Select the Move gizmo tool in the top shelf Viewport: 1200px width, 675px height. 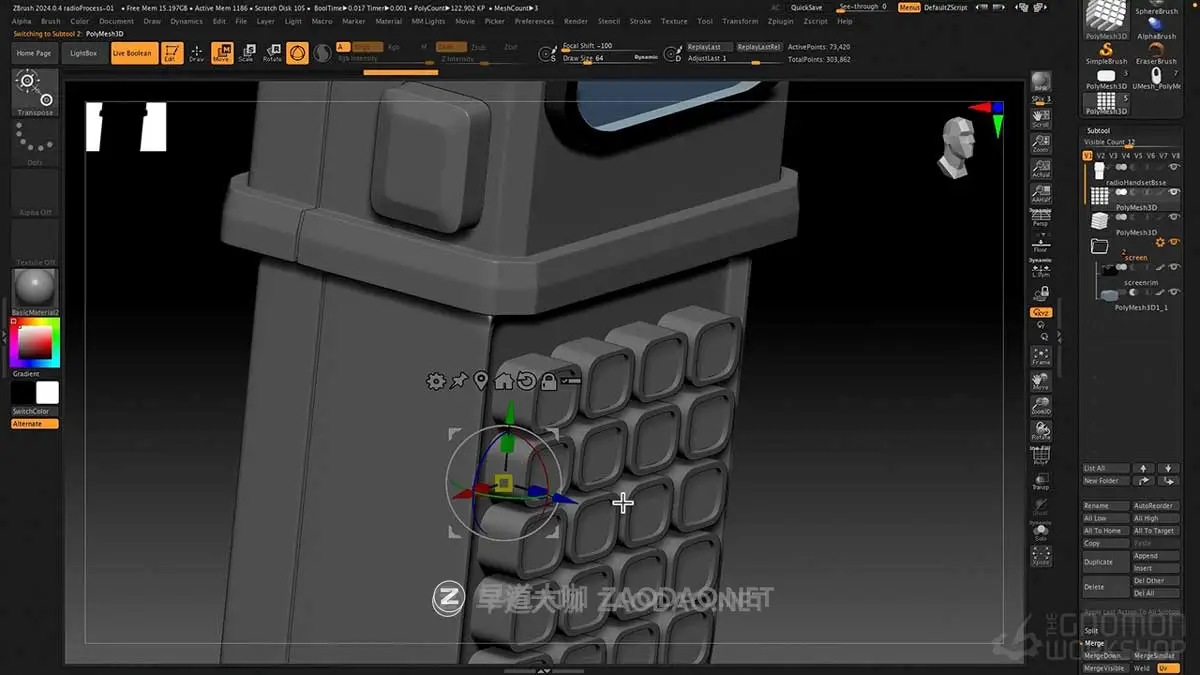221,53
